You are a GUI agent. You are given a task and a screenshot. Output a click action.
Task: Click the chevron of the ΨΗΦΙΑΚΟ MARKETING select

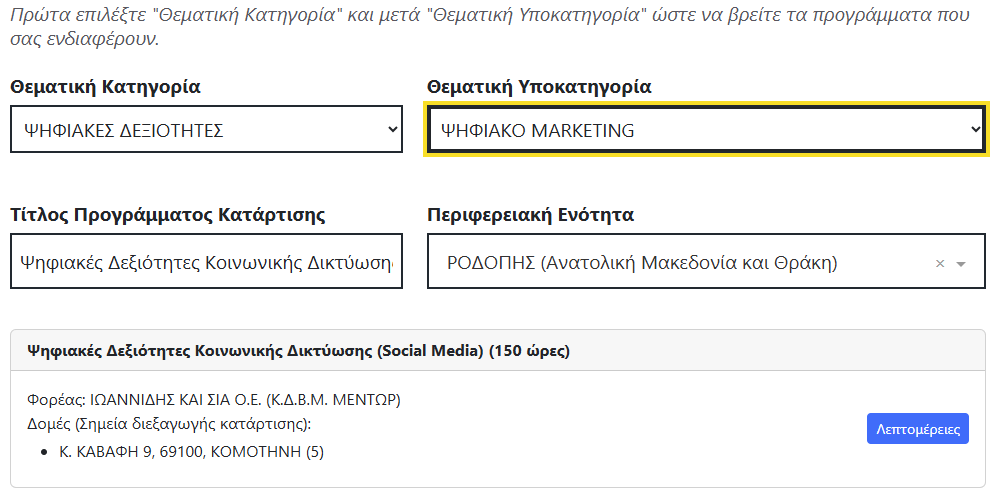pyautogui.click(x=976, y=130)
